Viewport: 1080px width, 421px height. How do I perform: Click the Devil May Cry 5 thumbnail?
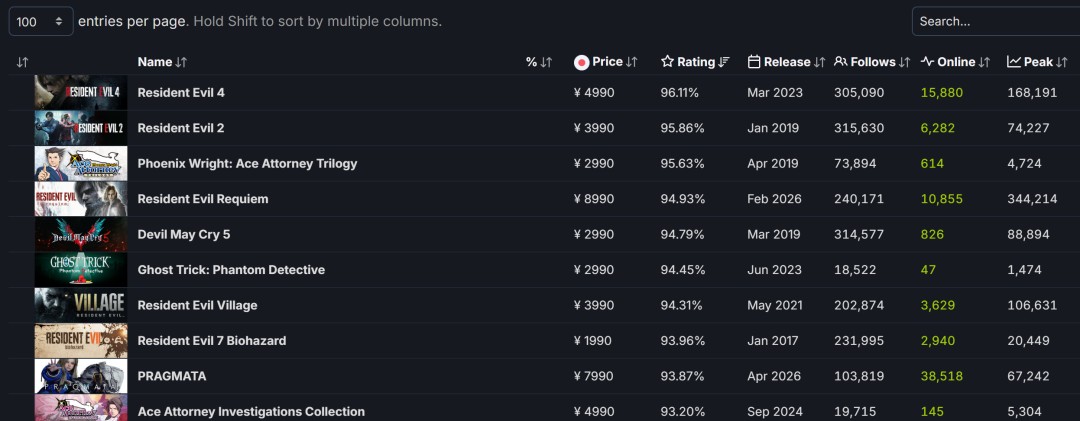[81, 234]
